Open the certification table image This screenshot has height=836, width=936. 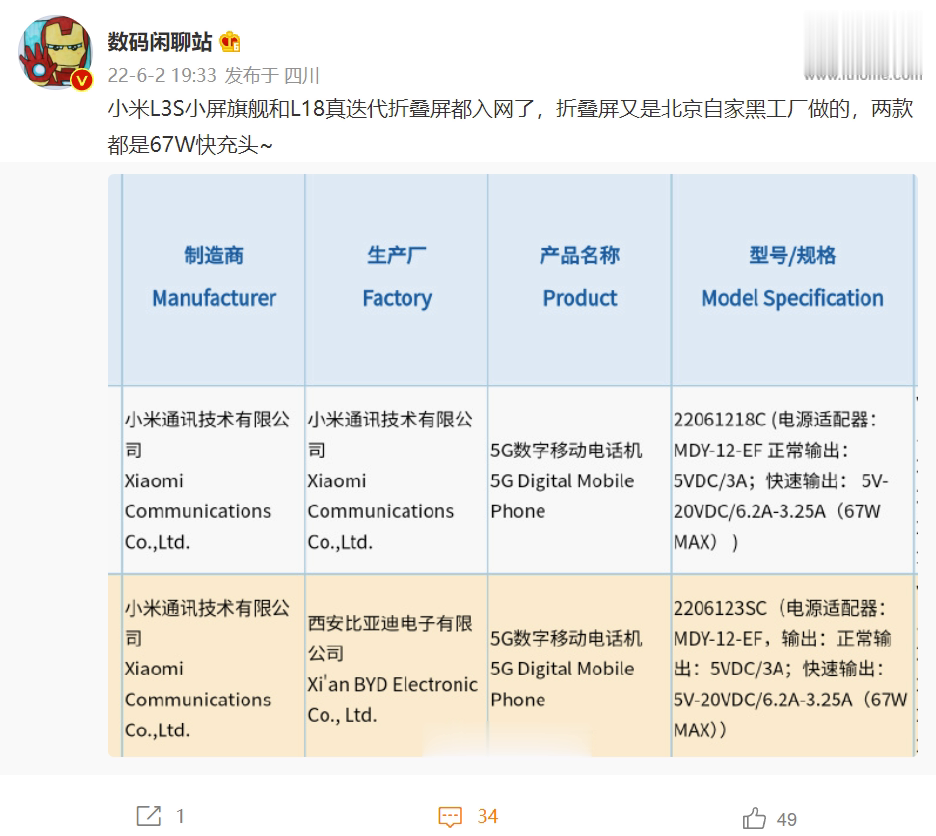click(512, 466)
